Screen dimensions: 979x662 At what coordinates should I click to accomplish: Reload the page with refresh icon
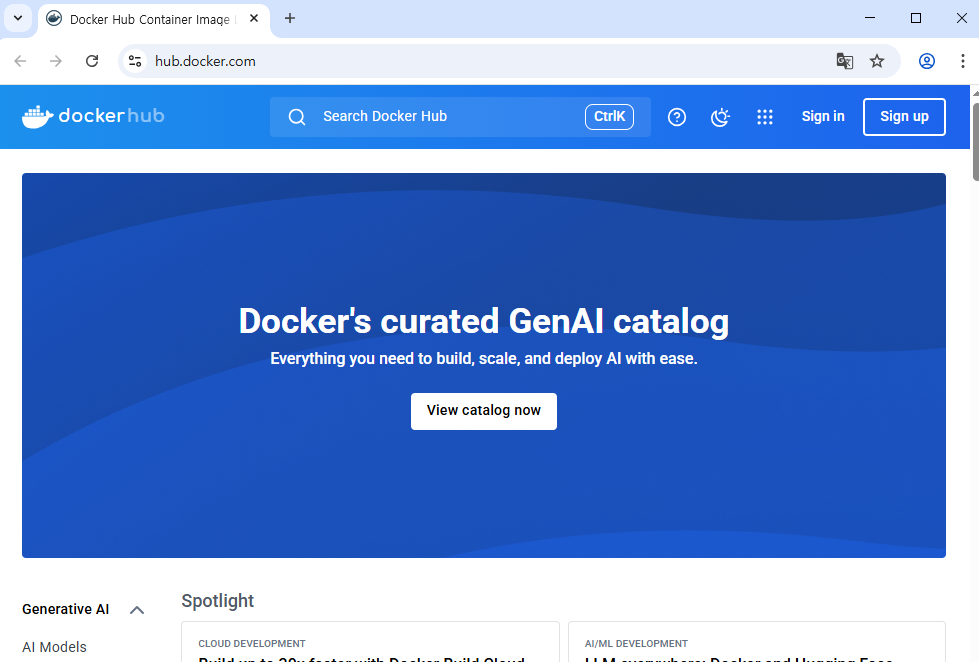pos(92,61)
